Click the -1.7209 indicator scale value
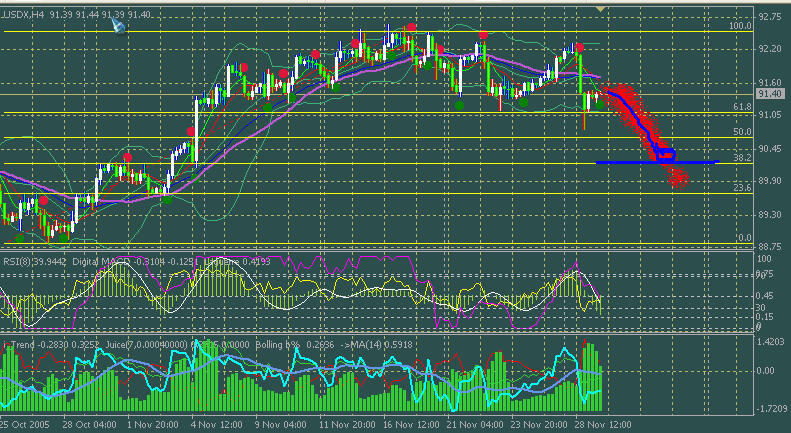The width and height of the screenshot is (791, 433). (770, 408)
